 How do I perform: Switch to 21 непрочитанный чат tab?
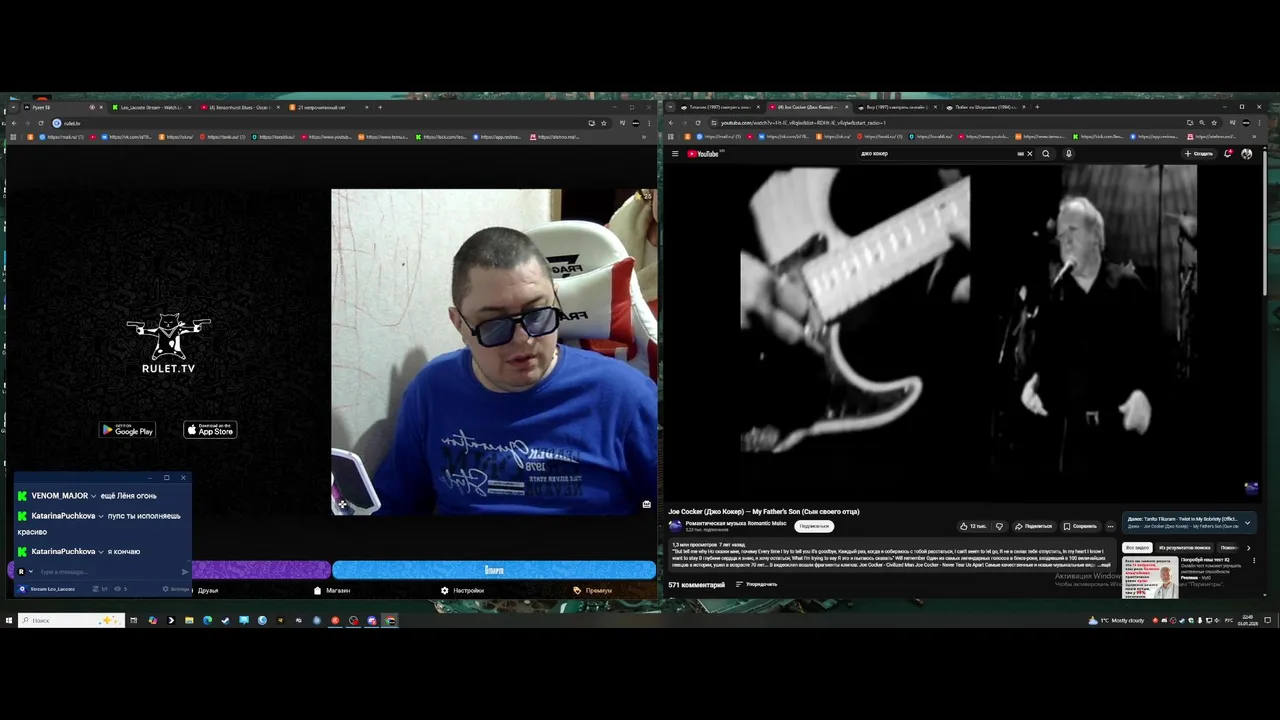(x=327, y=107)
